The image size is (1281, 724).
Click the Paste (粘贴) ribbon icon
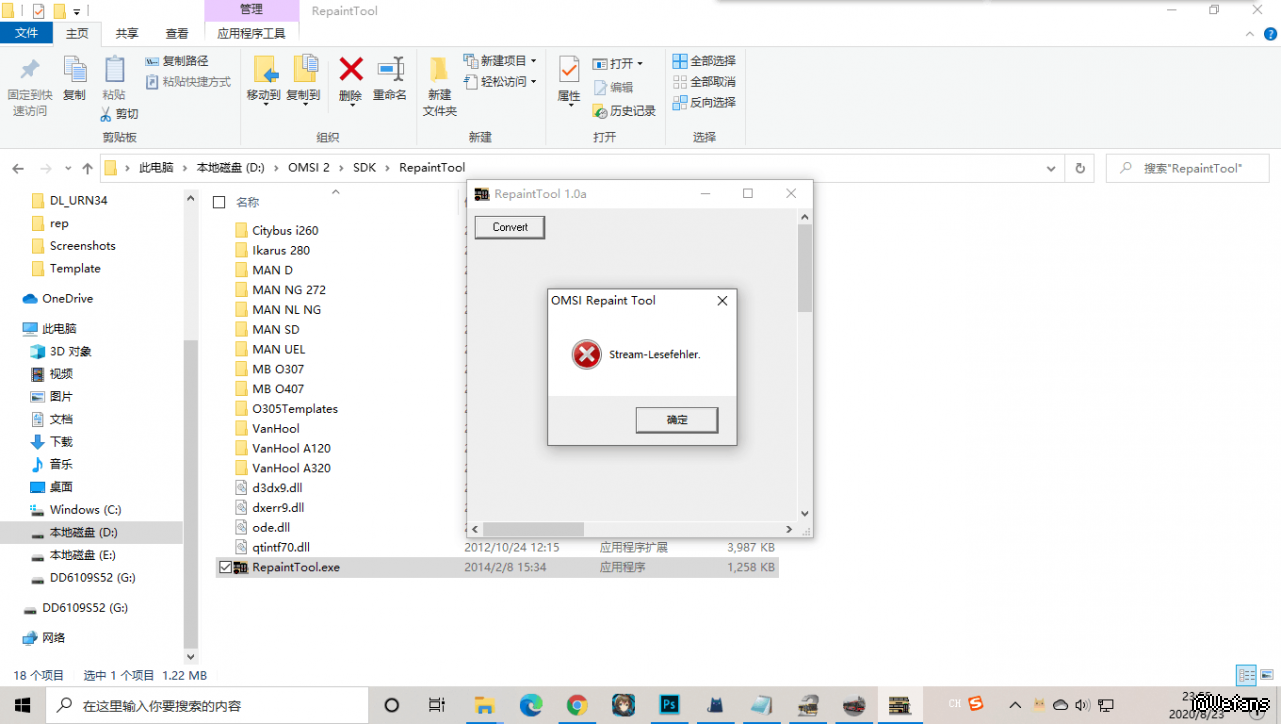click(x=114, y=70)
